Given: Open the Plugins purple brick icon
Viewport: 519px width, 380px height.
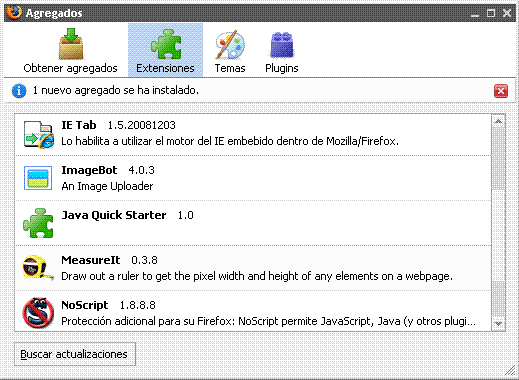Looking at the screenshot, I should [282, 45].
